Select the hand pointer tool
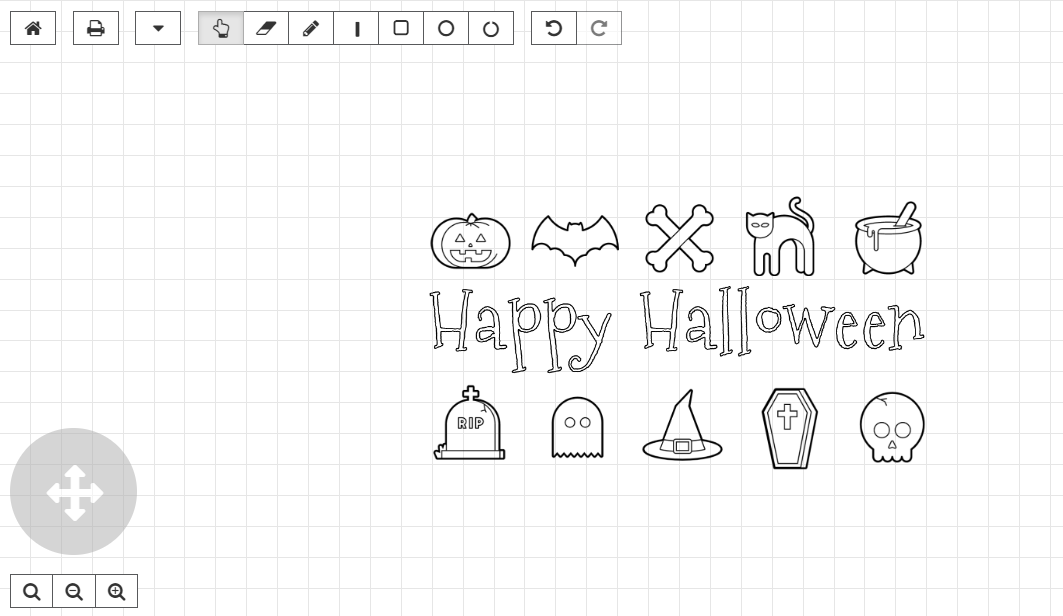Viewport: 1063px width, 616px height. pos(221,28)
